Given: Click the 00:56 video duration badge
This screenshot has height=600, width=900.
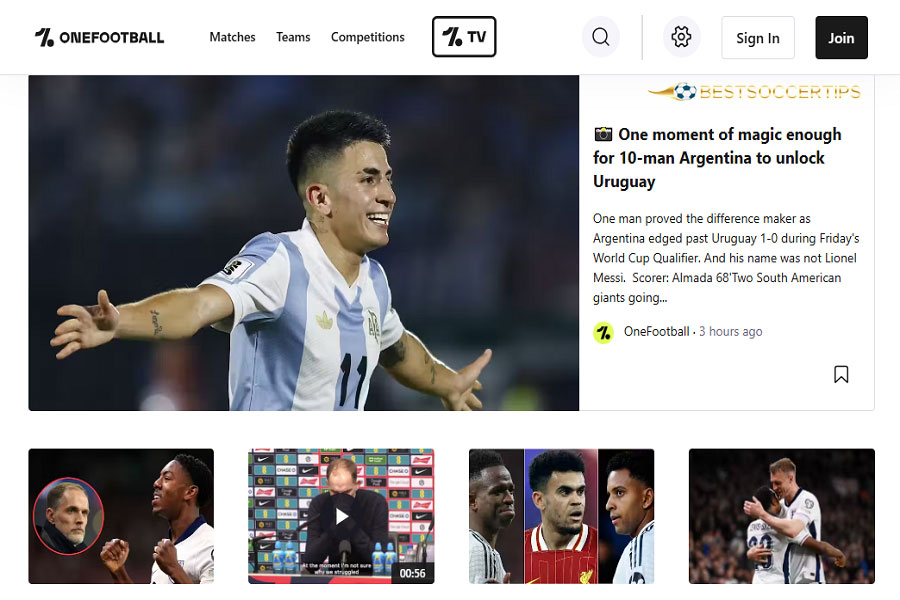Looking at the screenshot, I should tap(413, 573).
